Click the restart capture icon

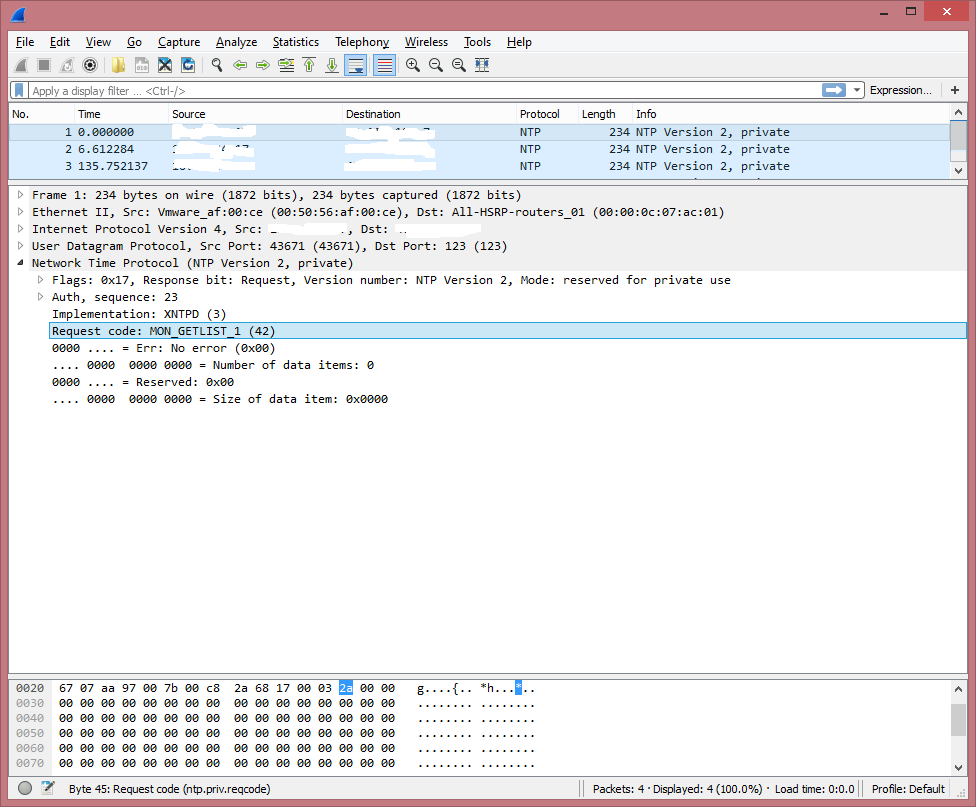coord(67,65)
